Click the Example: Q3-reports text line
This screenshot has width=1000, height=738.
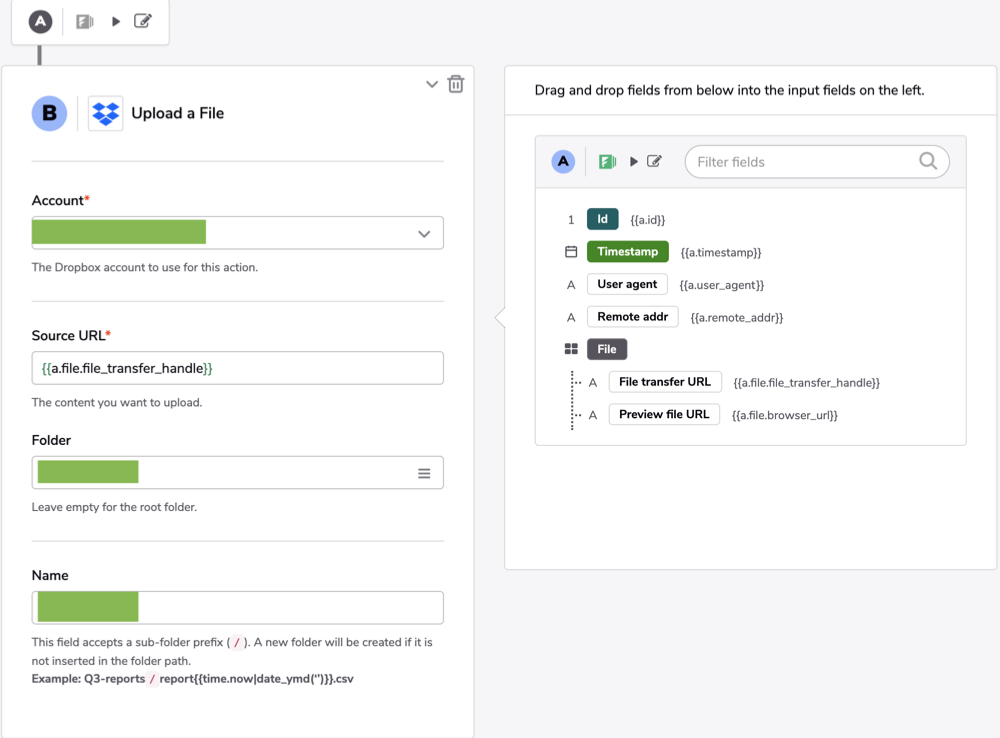[193, 679]
